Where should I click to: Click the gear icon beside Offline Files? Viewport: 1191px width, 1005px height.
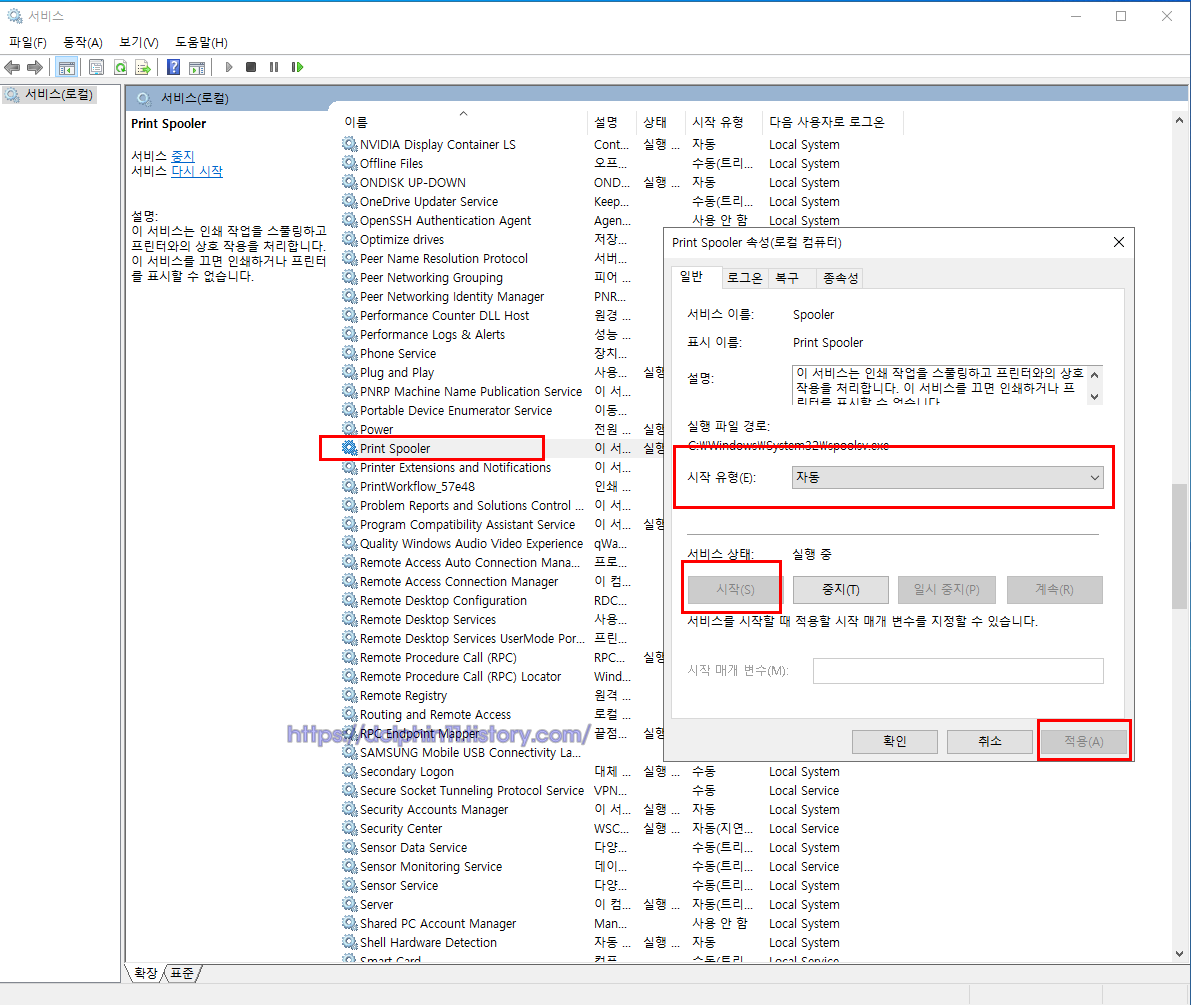click(349, 163)
